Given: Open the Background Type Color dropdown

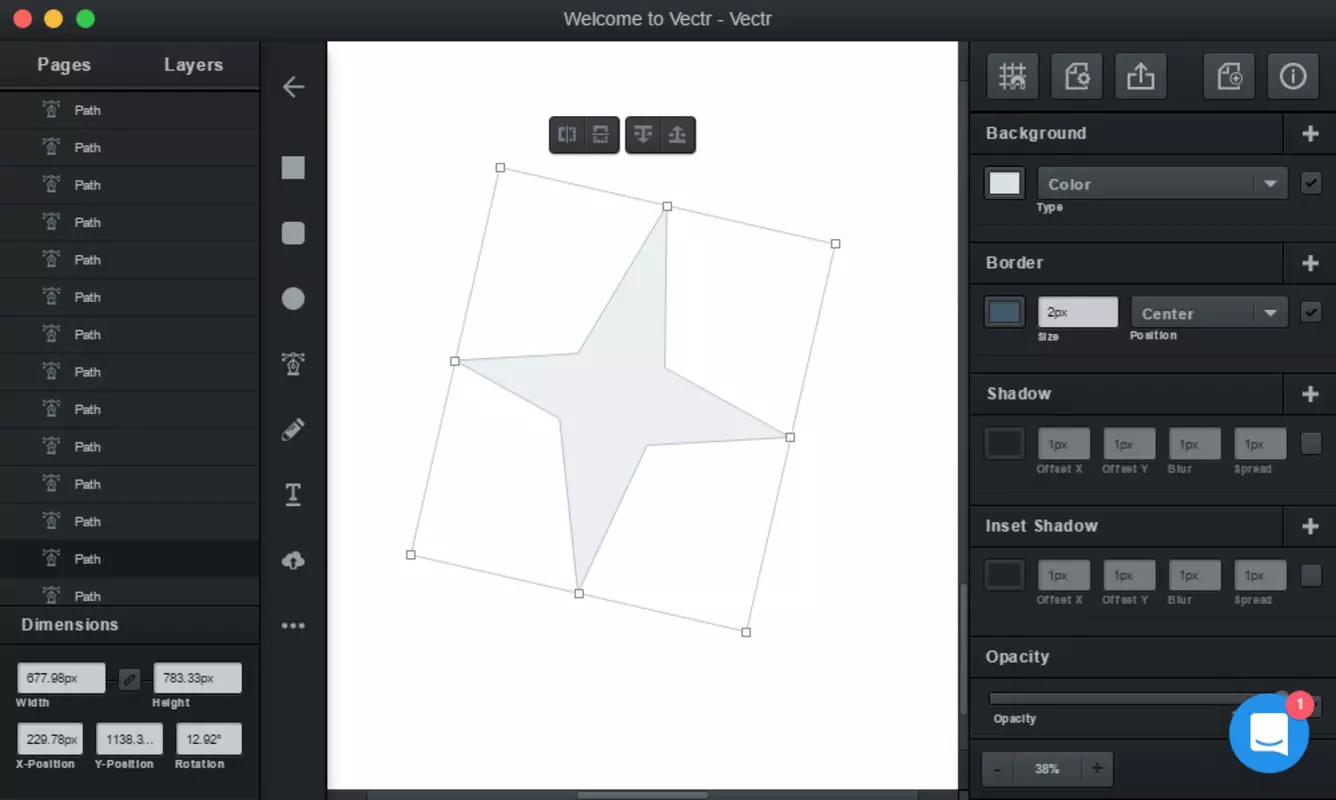Looking at the screenshot, I should click(1162, 184).
